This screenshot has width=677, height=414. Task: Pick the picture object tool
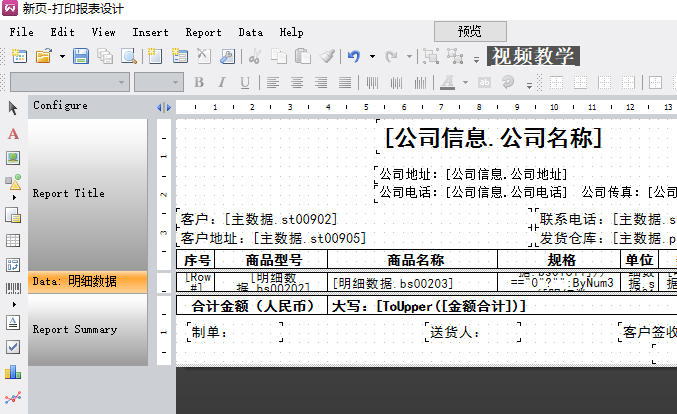point(13,158)
